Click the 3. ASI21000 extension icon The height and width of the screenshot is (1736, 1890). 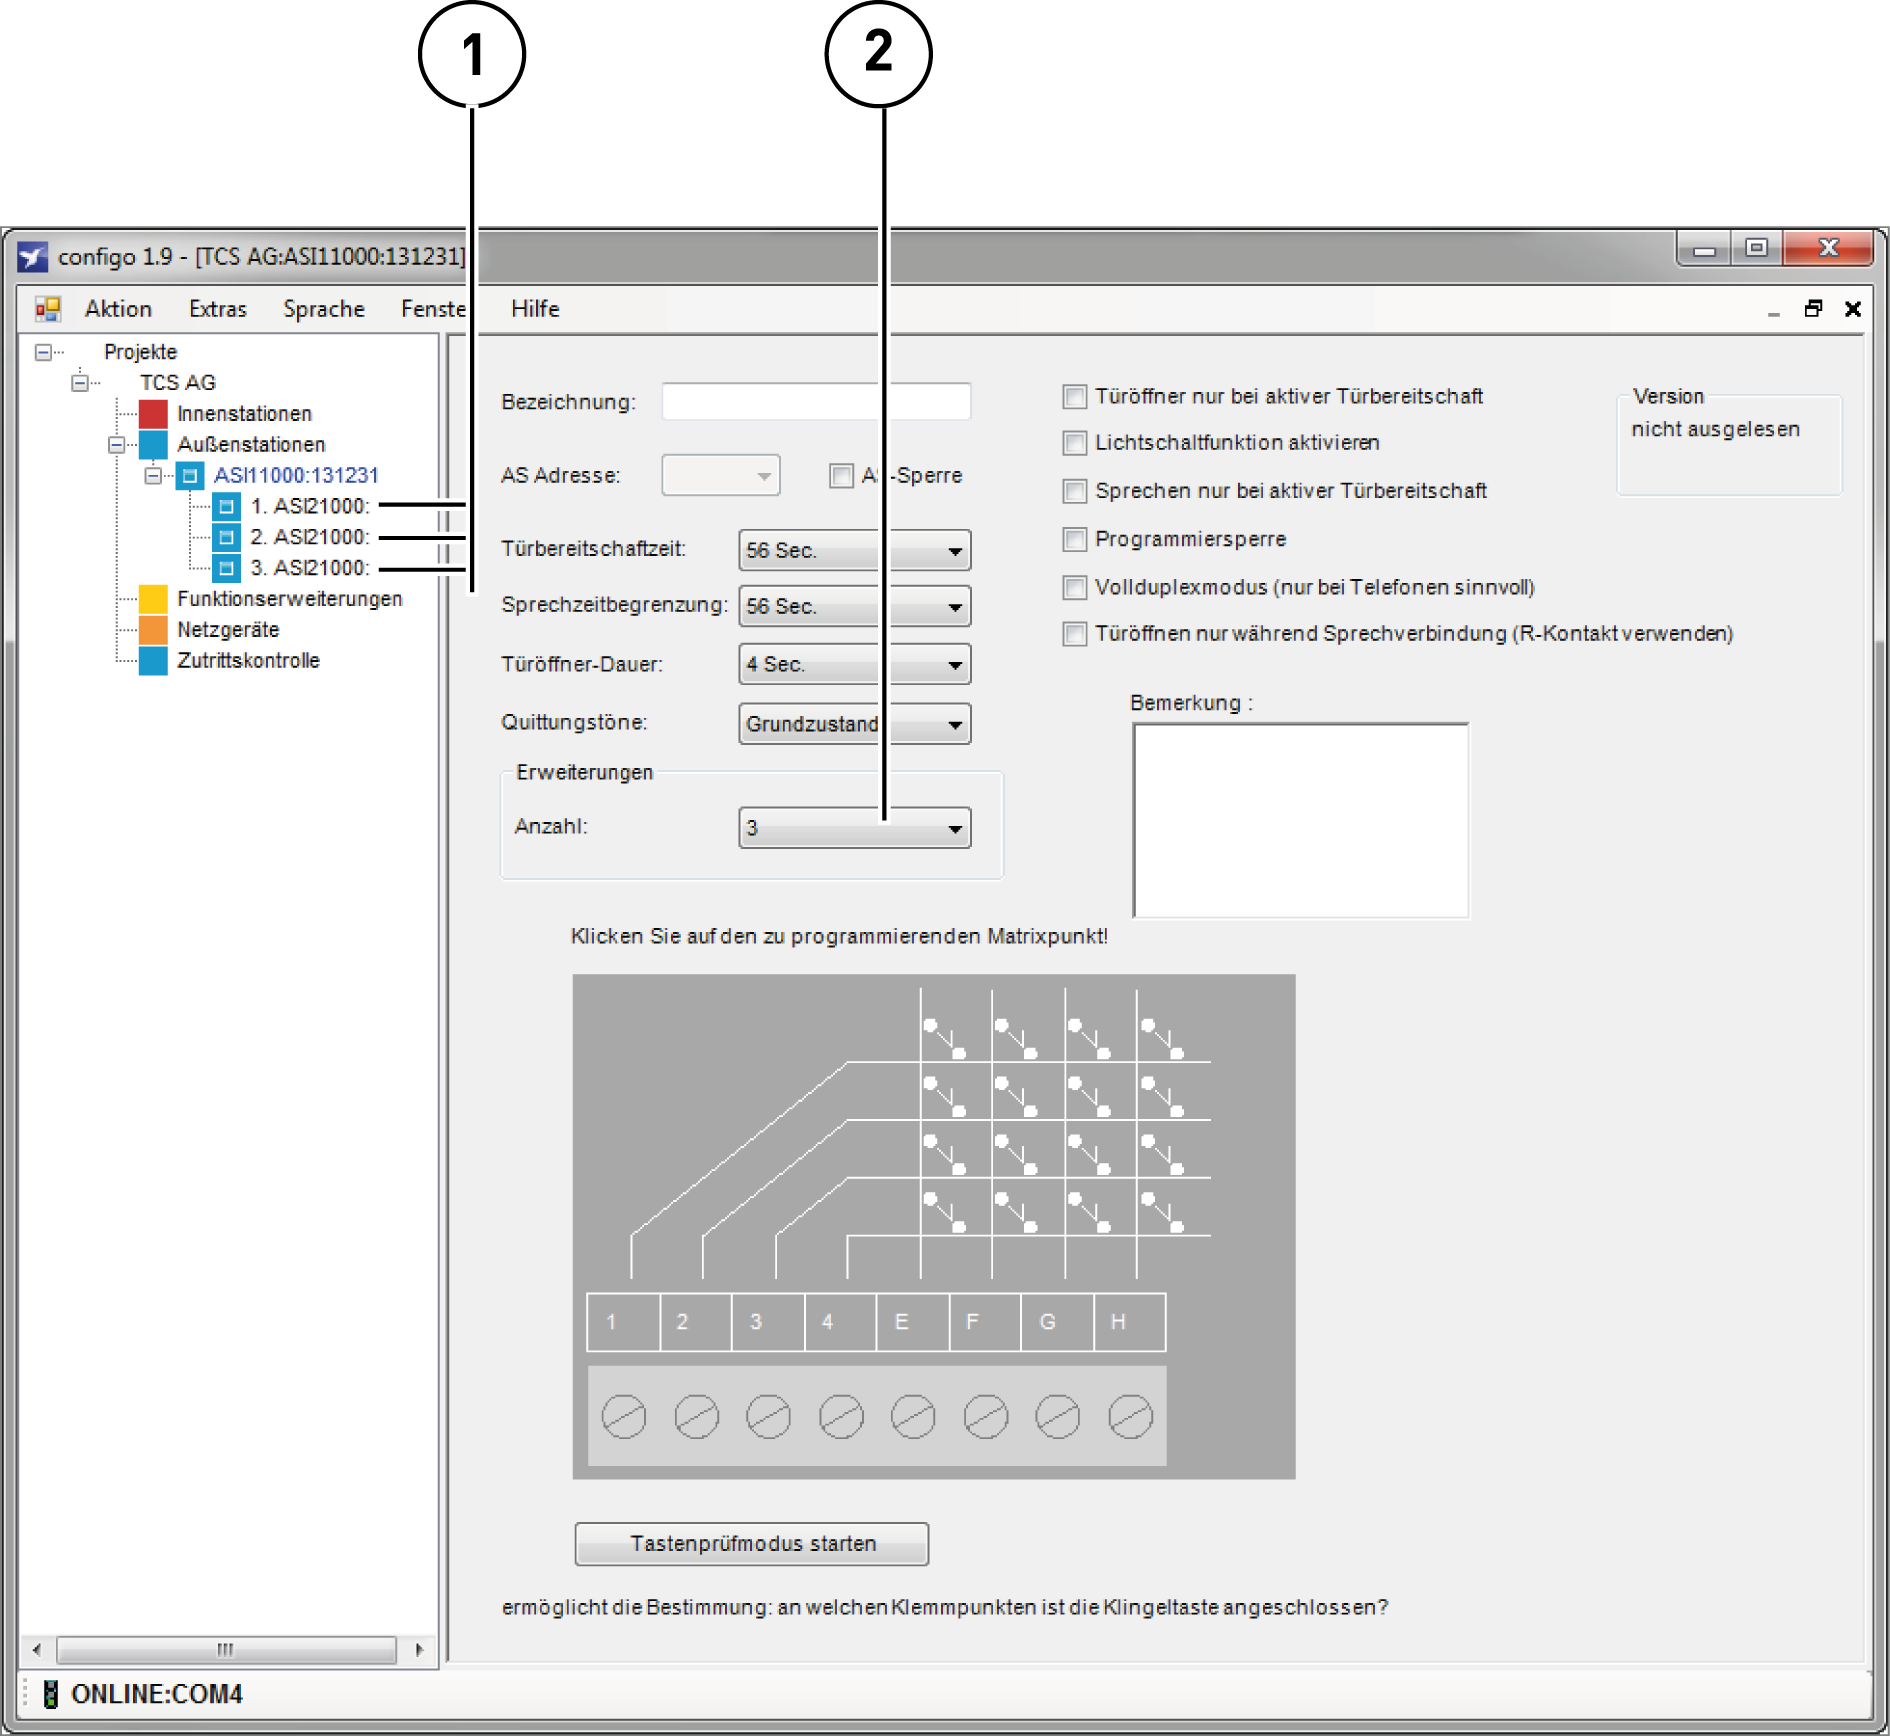coord(227,568)
